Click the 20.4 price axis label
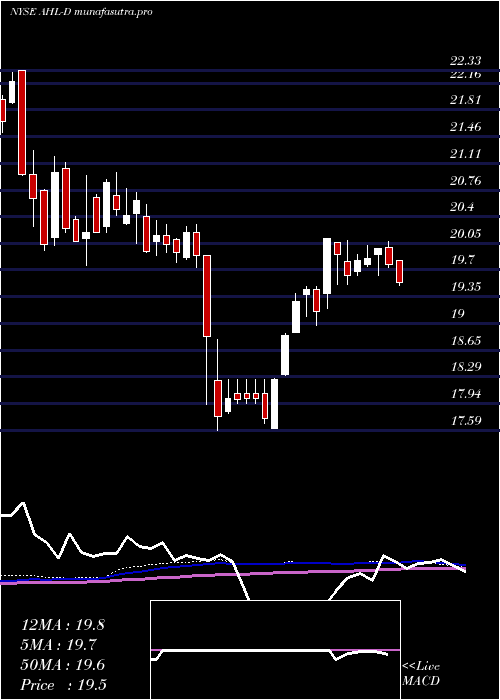Screen dimensions: 500x700 [x=462, y=207]
